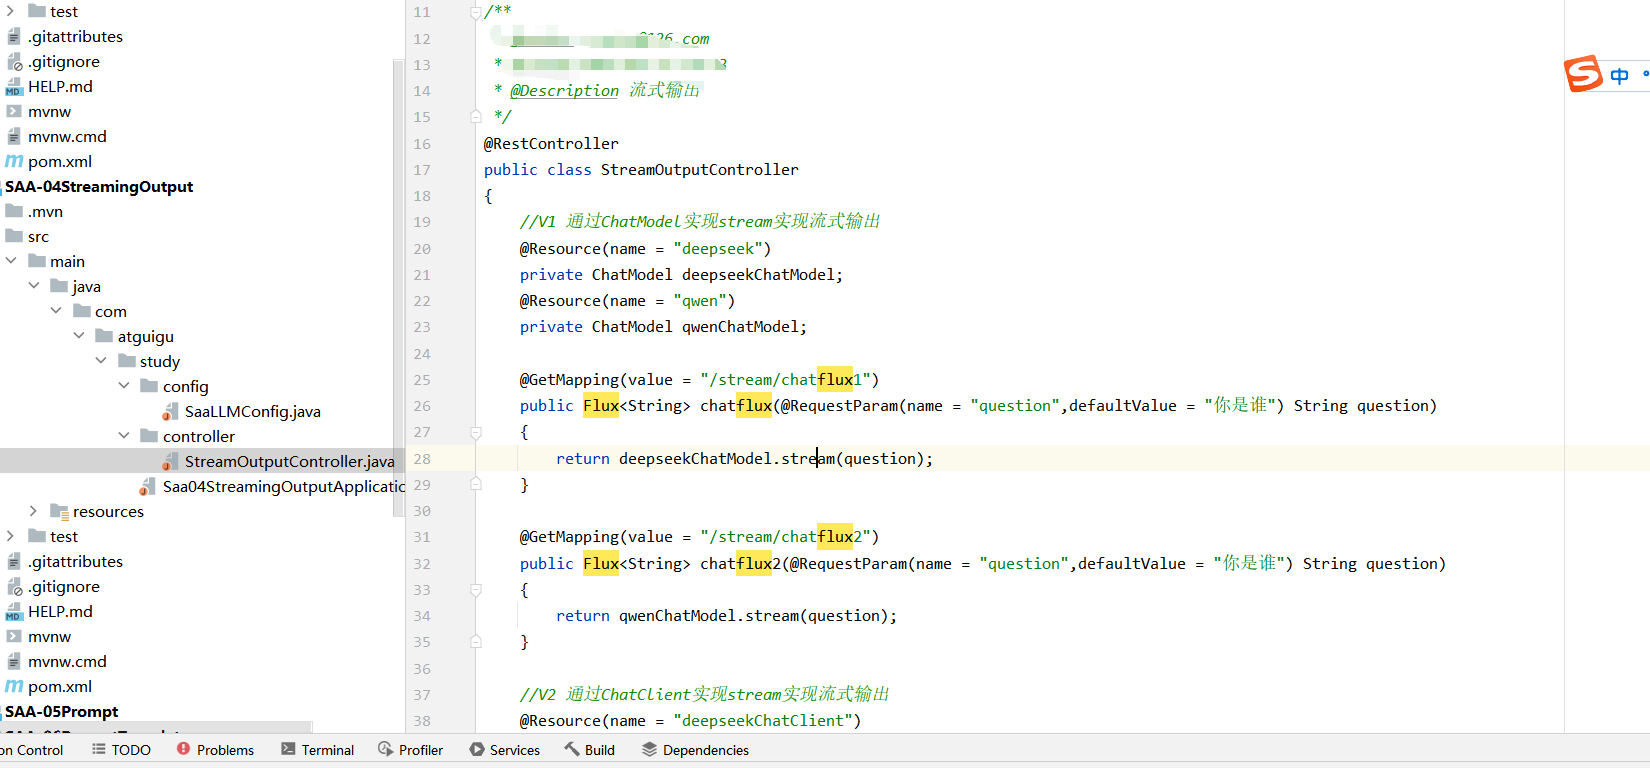Select the .mvn folder
Image resolution: width=1650 pixels, height=768 pixels.
(45, 211)
